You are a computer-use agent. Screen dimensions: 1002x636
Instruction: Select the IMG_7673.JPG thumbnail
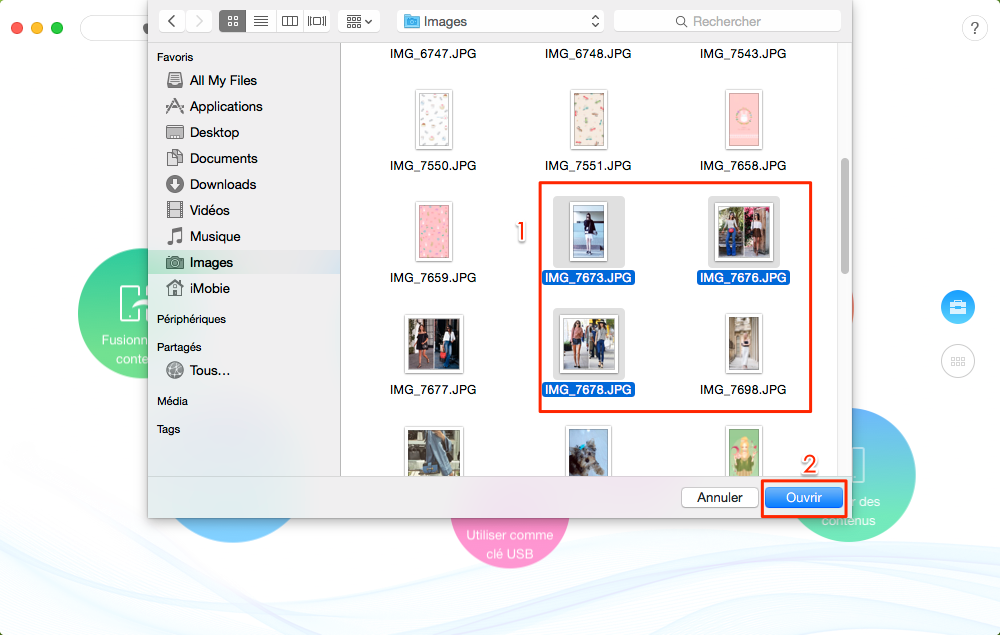589,231
